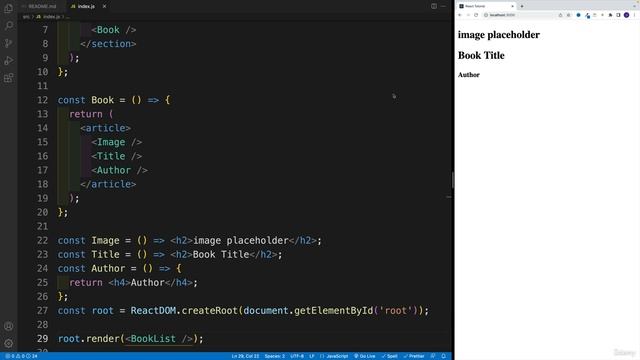640x360 pixels.
Task: Change LF end of line sequence
Action: (x=312, y=356)
